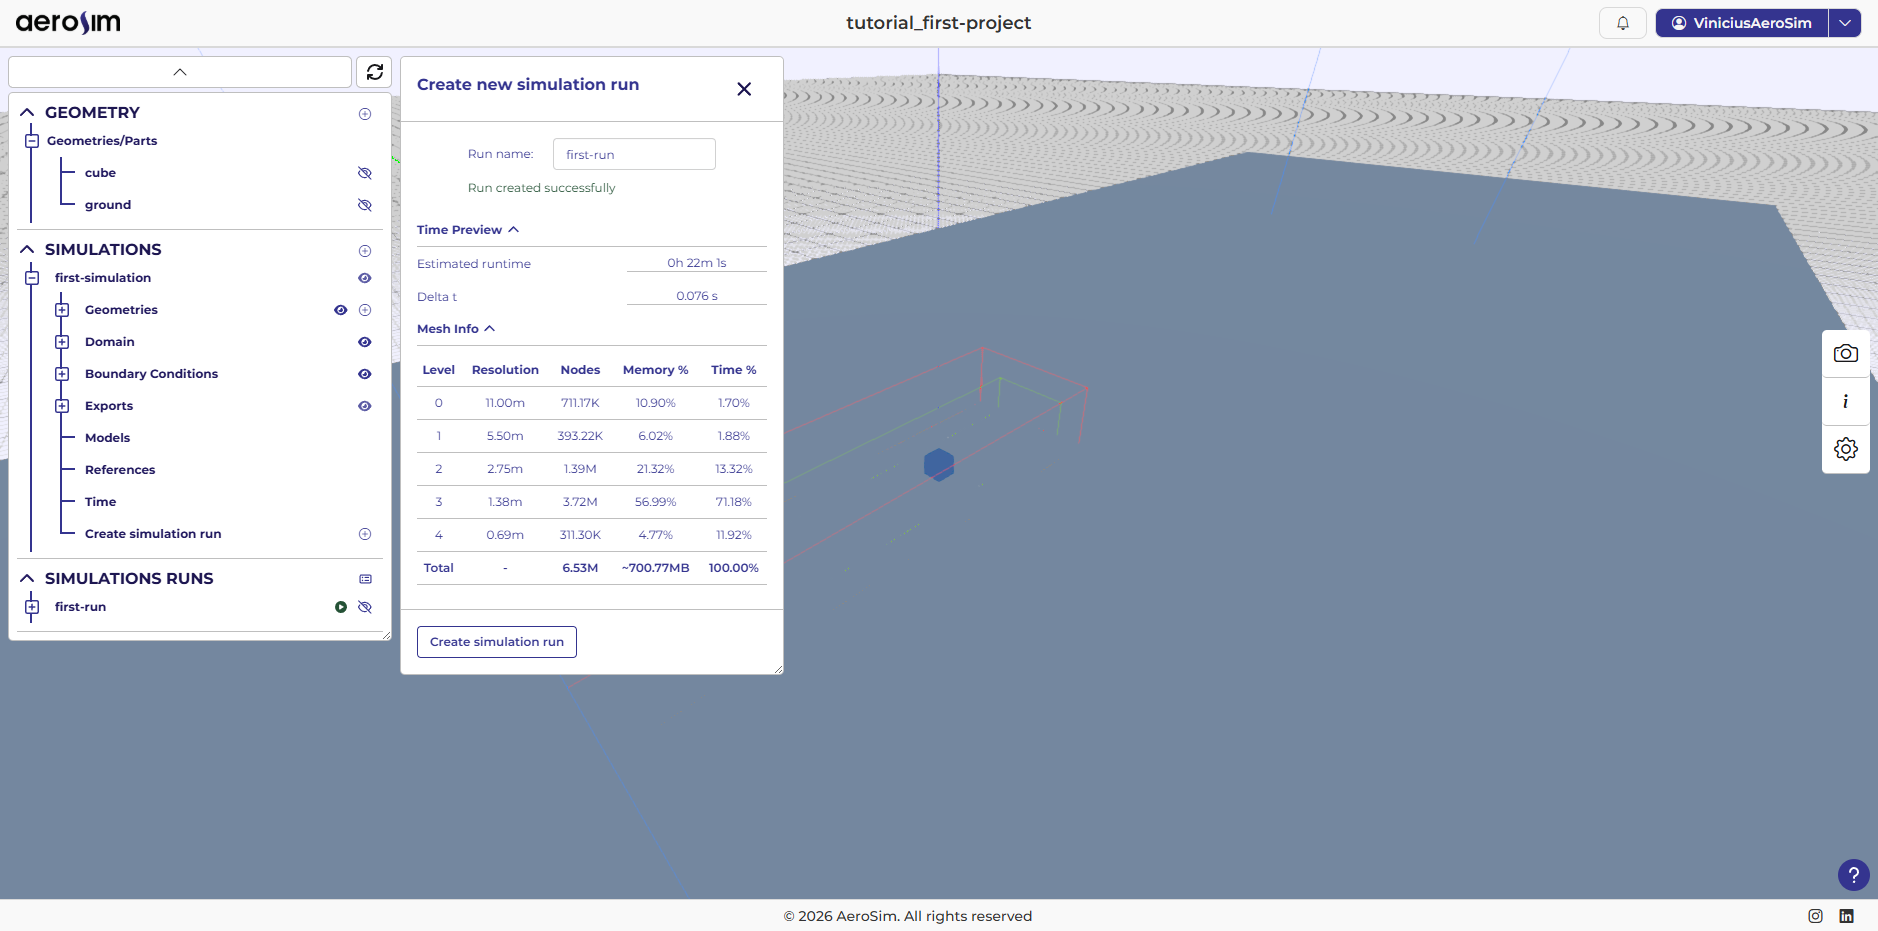Start first-run with the play icon

point(341,607)
